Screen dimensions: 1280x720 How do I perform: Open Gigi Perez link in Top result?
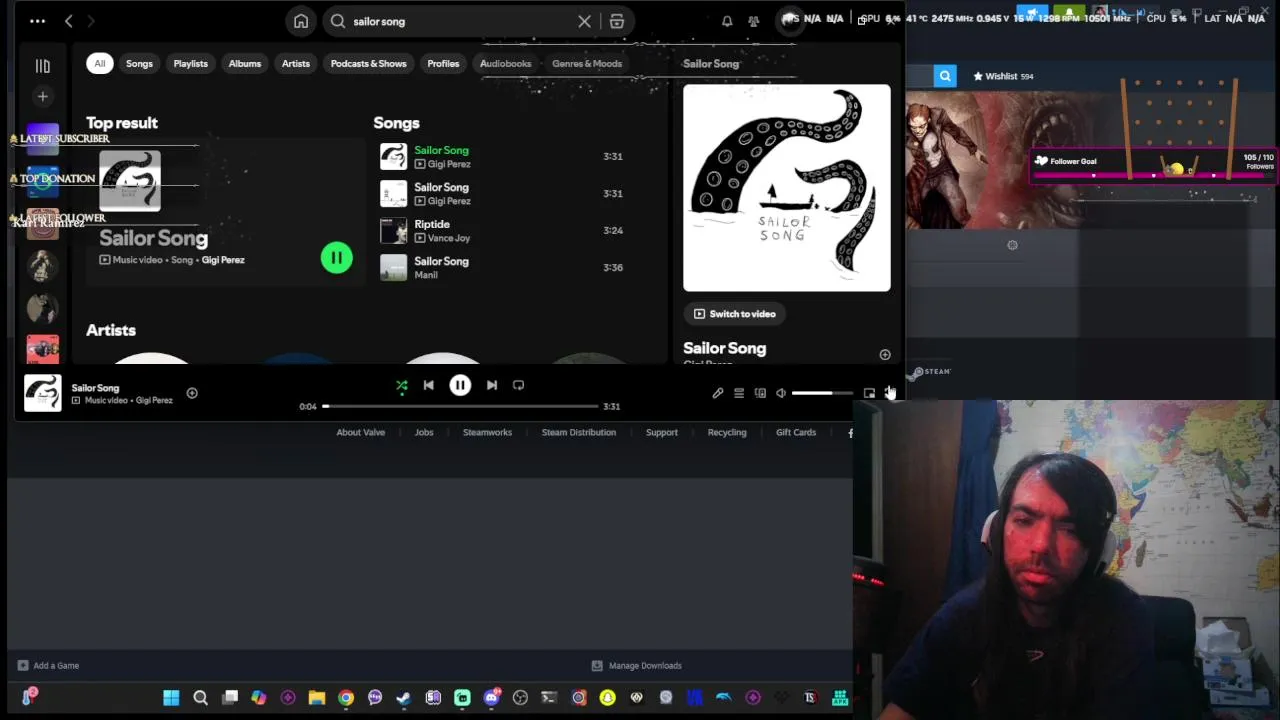pos(223,260)
